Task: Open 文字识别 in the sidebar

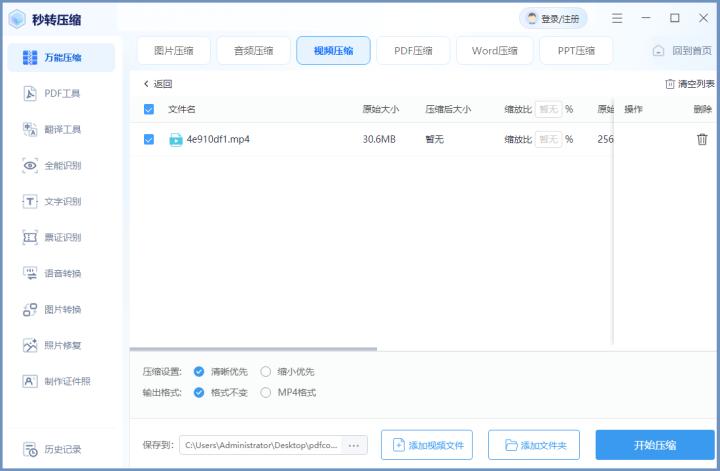Action: [x=61, y=202]
